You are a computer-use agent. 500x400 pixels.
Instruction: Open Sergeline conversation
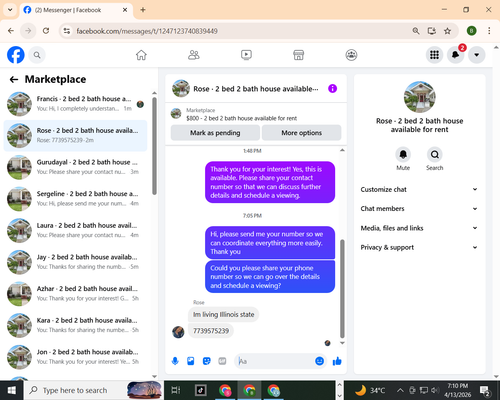75,199
